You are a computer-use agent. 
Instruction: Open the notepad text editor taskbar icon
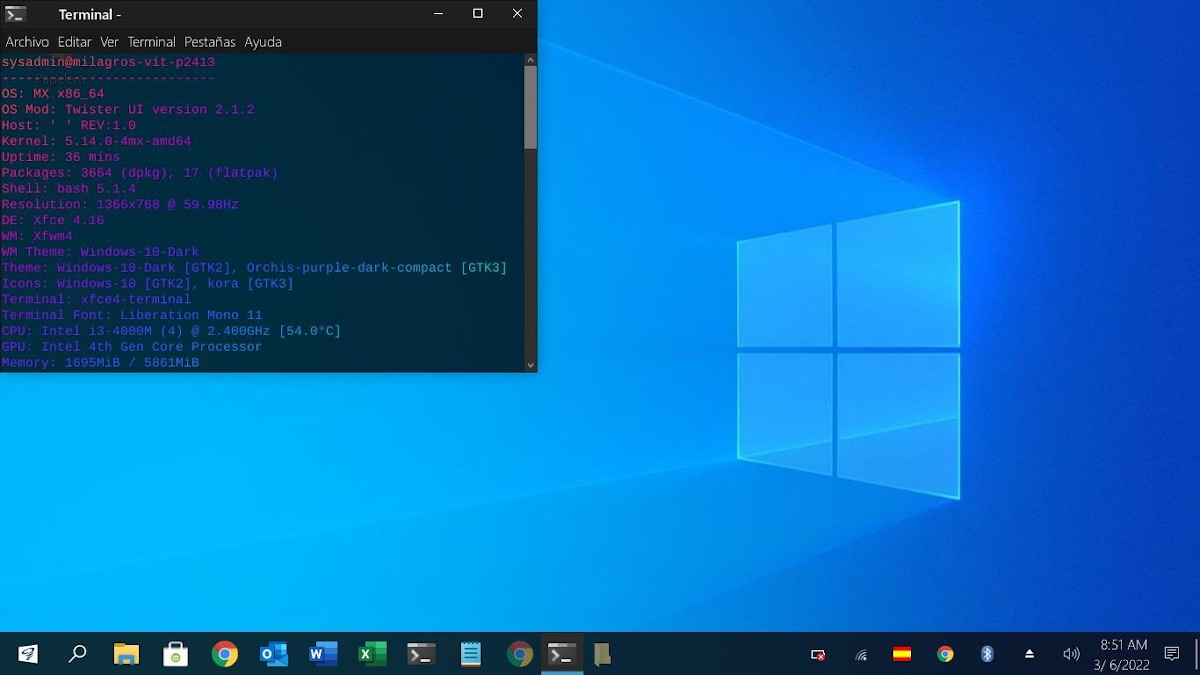pyautogui.click(x=470, y=654)
